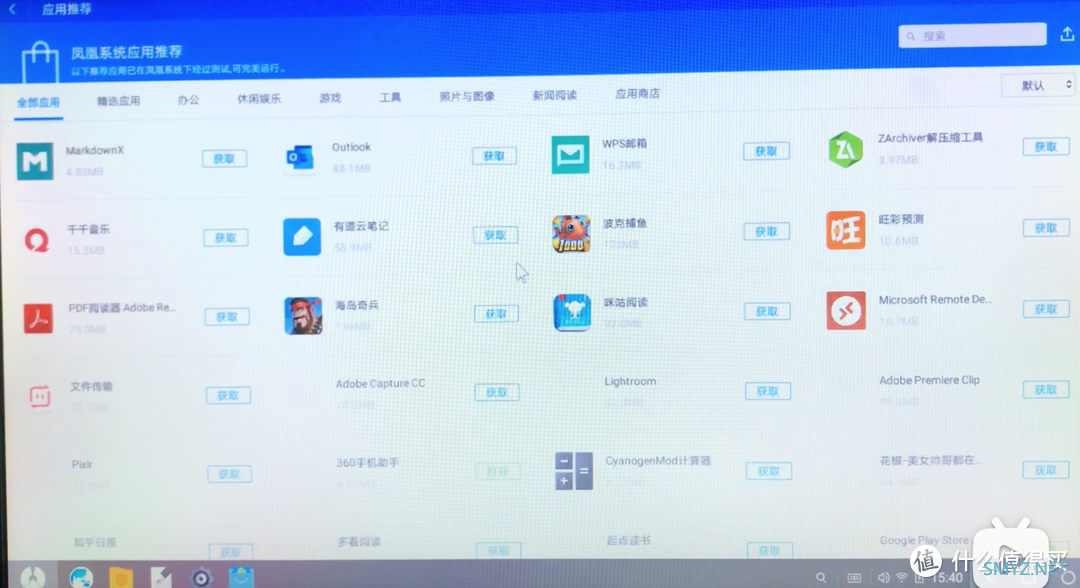Open the 应用商店 tab
Image resolution: width=1080 pixels, height=588 pixels.
point(637,93)
